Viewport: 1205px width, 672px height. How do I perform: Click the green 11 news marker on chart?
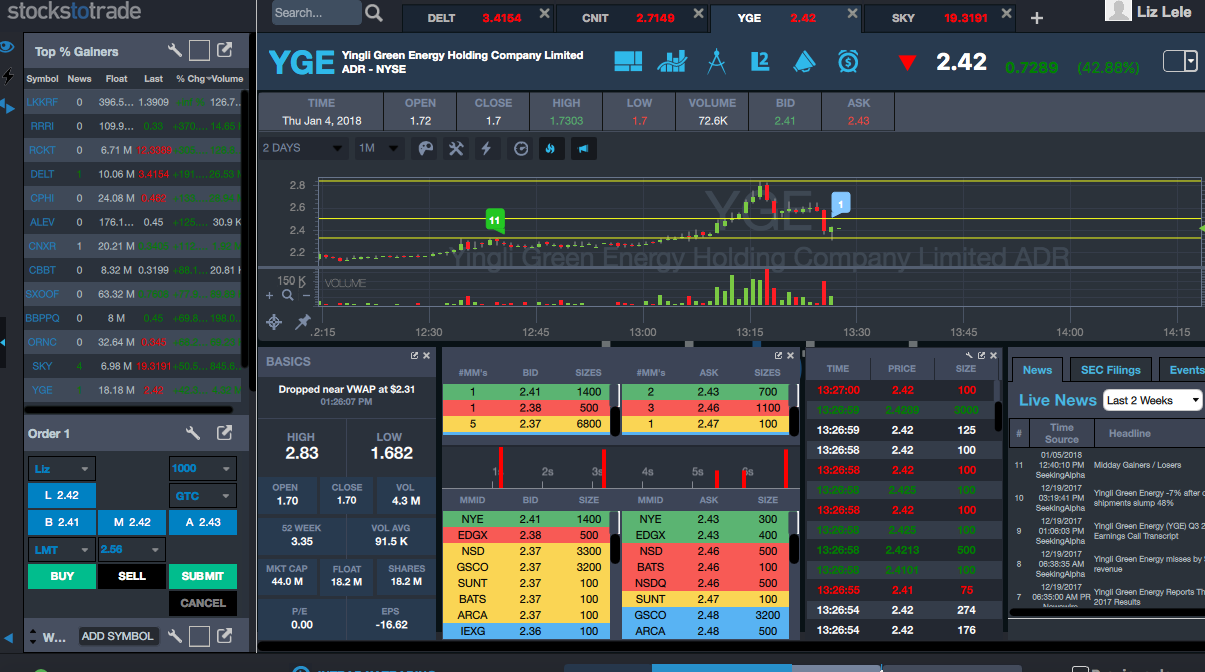point(493,220)
